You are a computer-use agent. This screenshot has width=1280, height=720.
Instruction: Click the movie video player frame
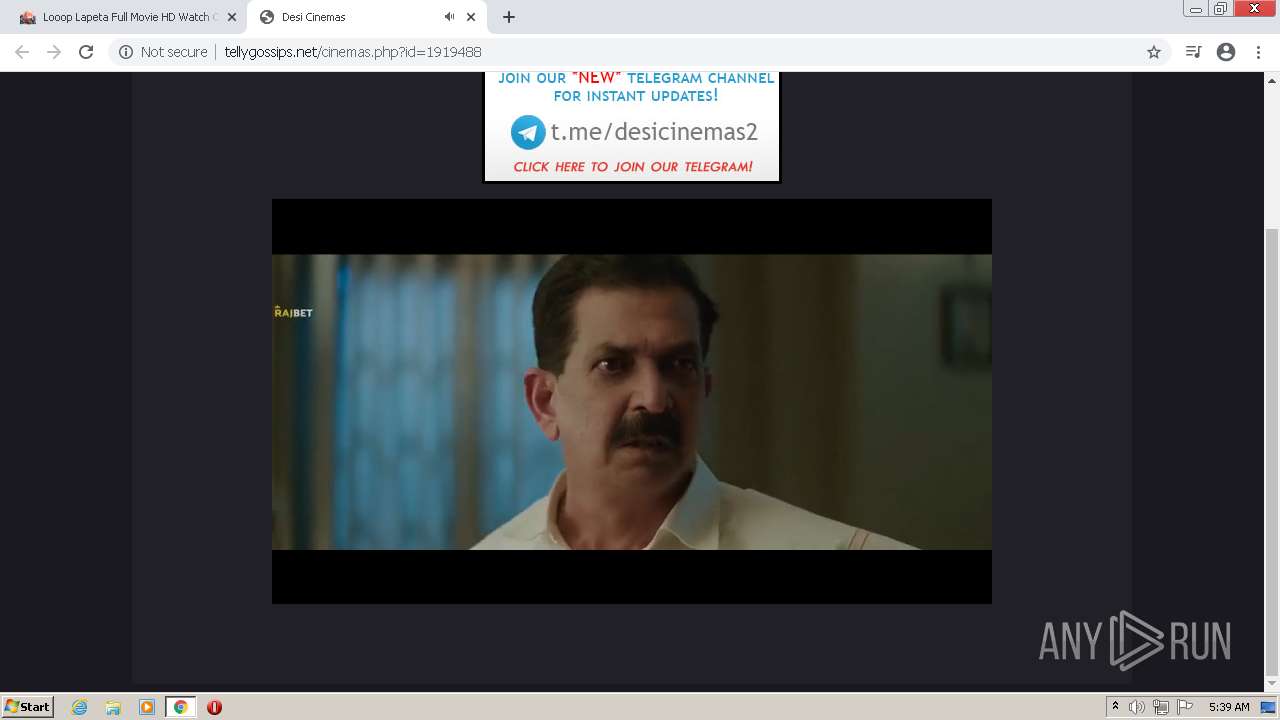632,401
